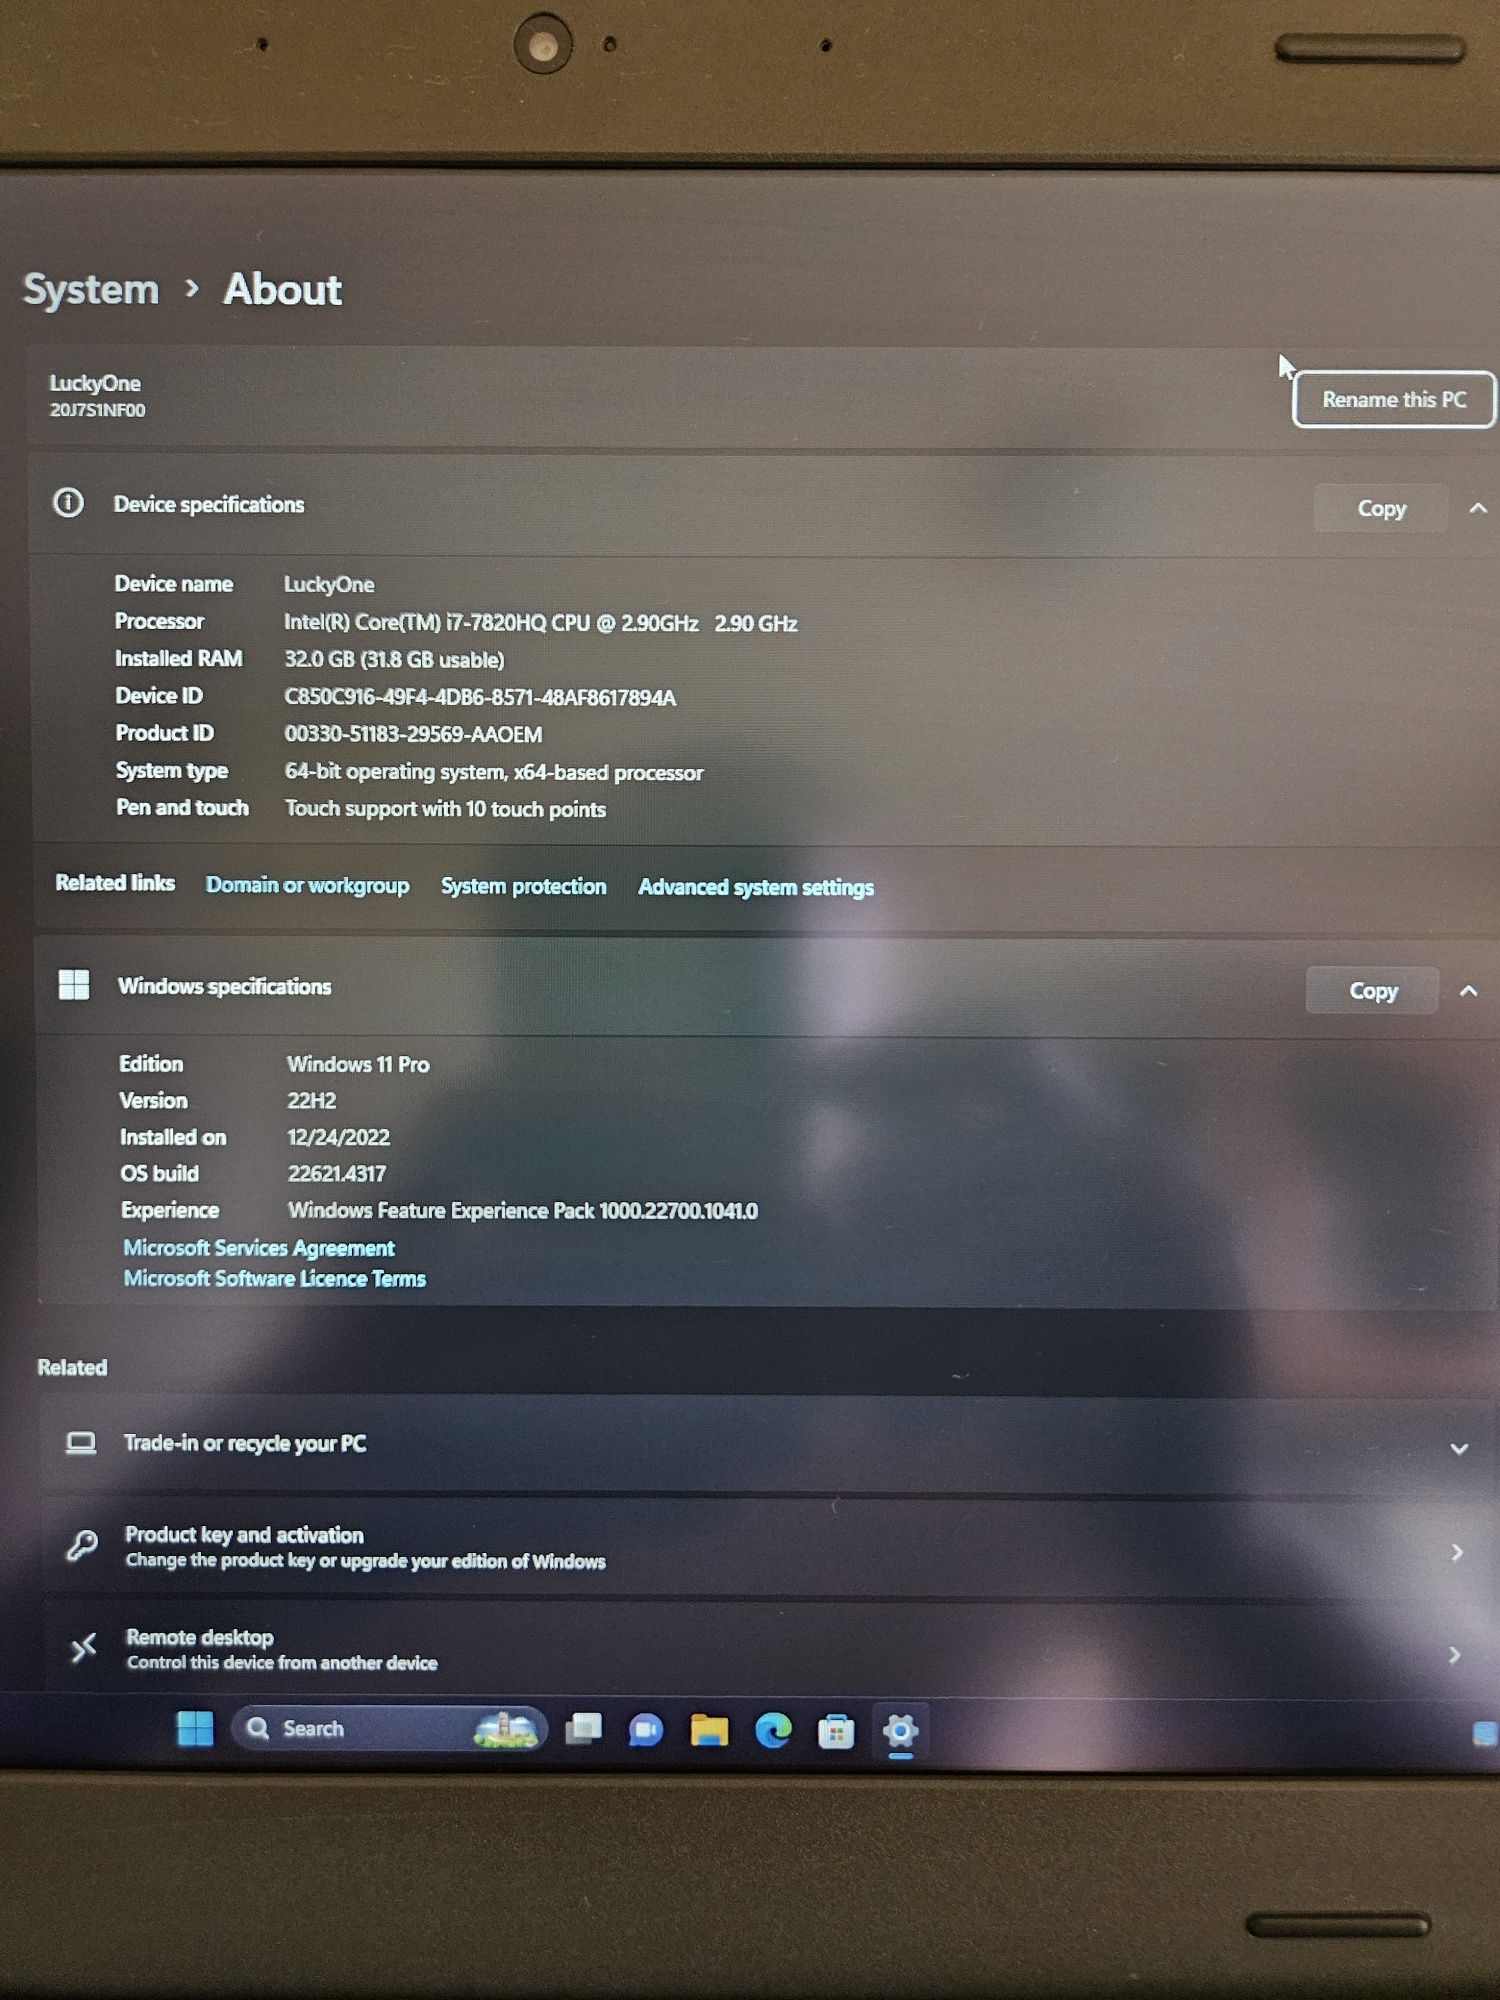Open Microsoft Store from the taskbar

click(836, 1731)
